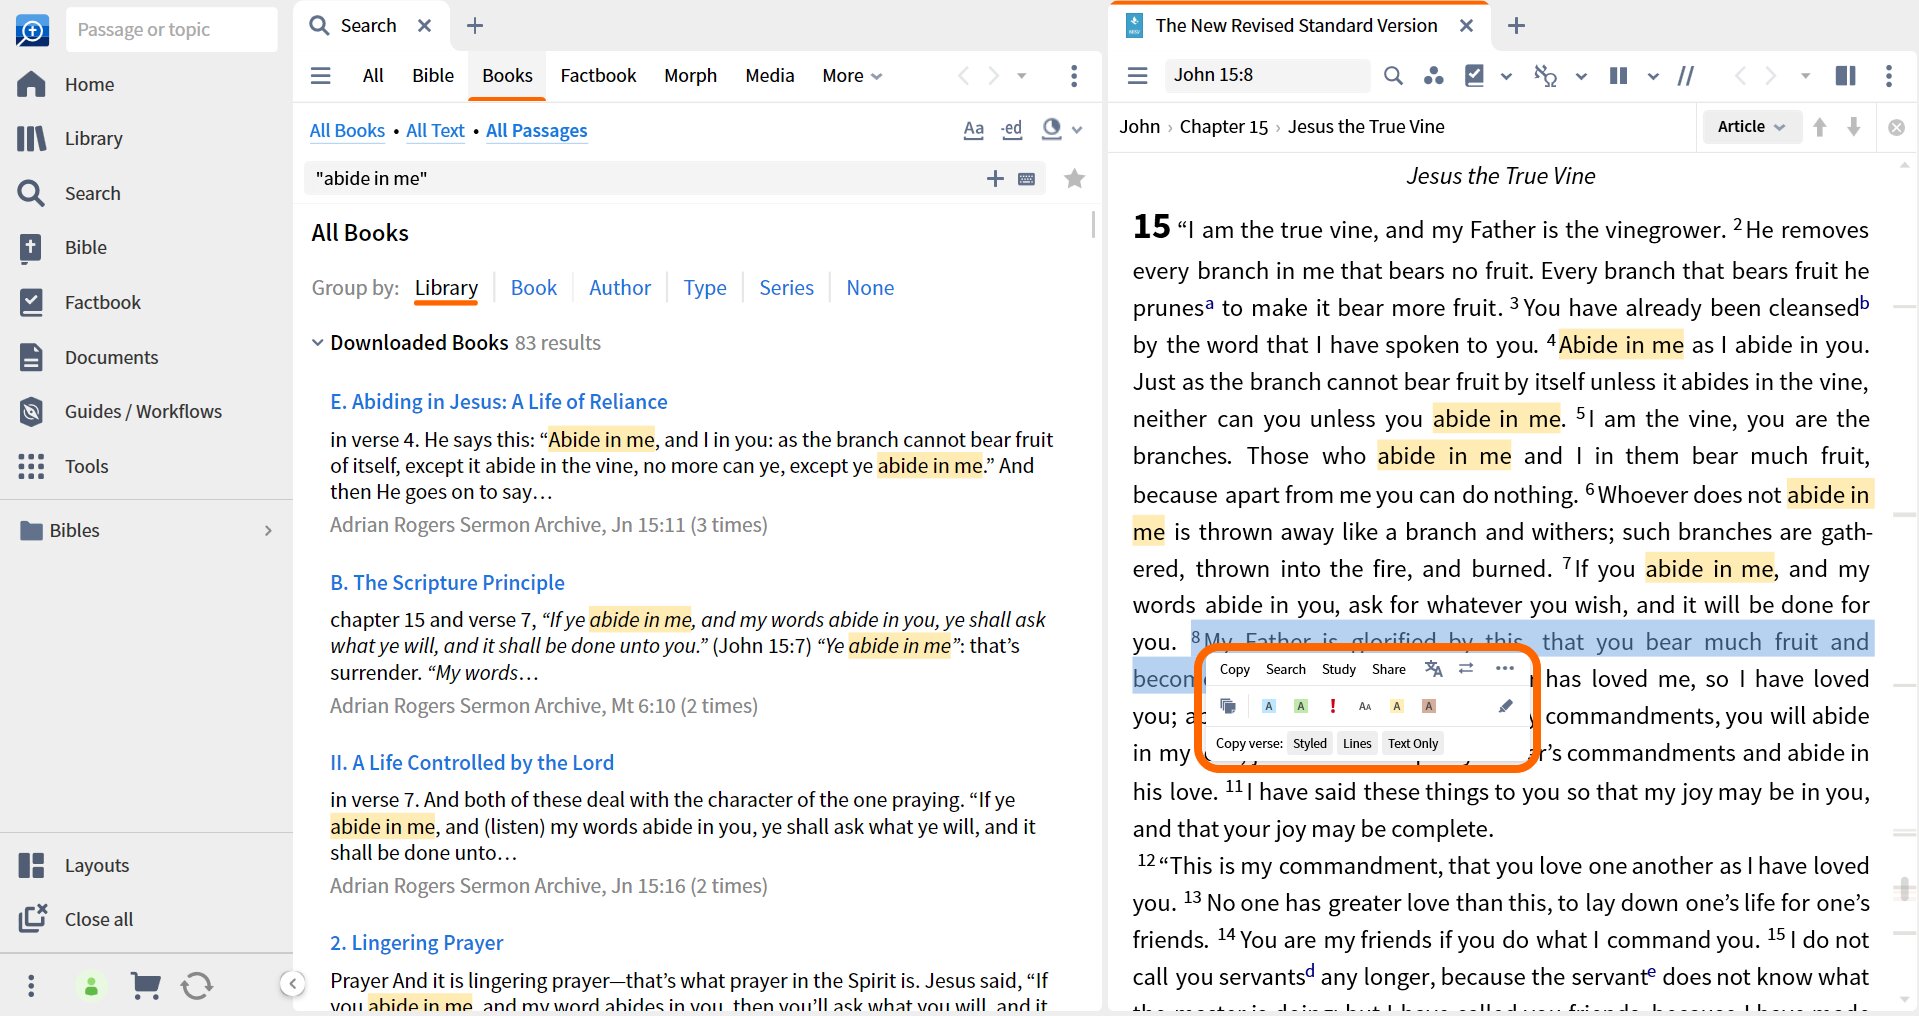This screenshot has width=1919, height=1016.
Task: Switch to the Factbook search tab
Action: [598, 75]
